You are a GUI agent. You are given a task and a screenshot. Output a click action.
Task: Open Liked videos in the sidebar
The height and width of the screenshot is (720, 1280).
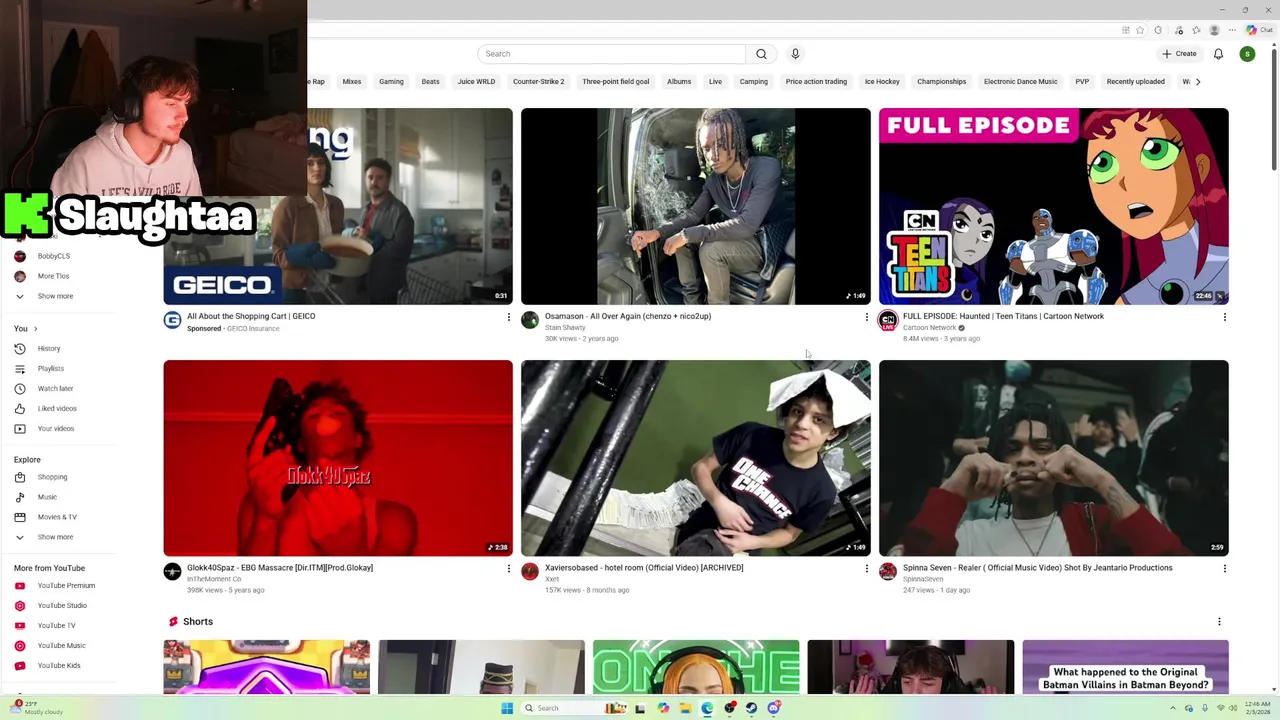(x=57, y=409)
